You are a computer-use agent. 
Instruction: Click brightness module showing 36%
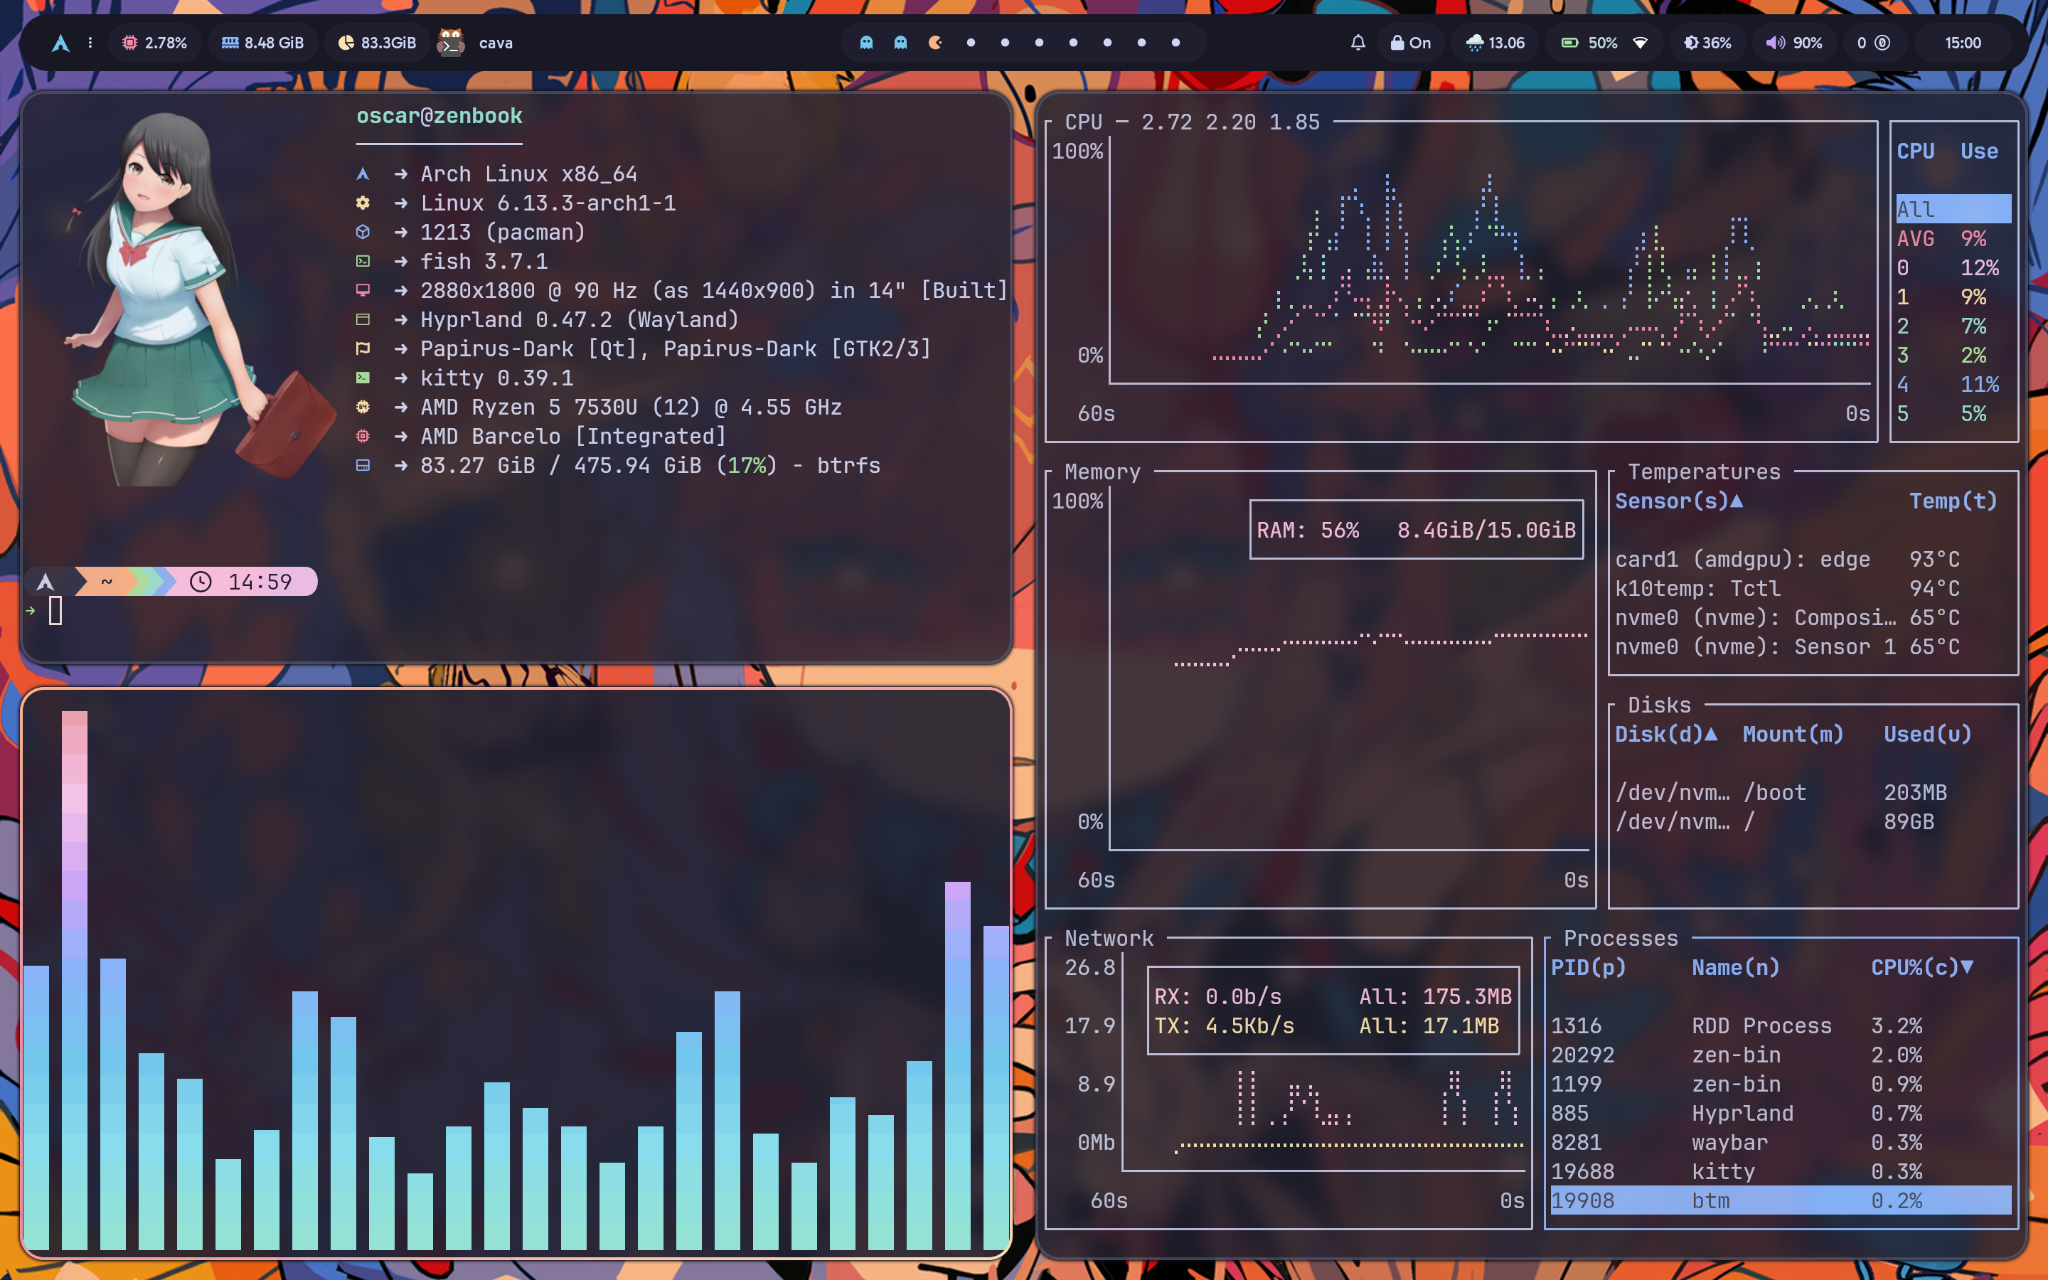[x=1707, y=43]
